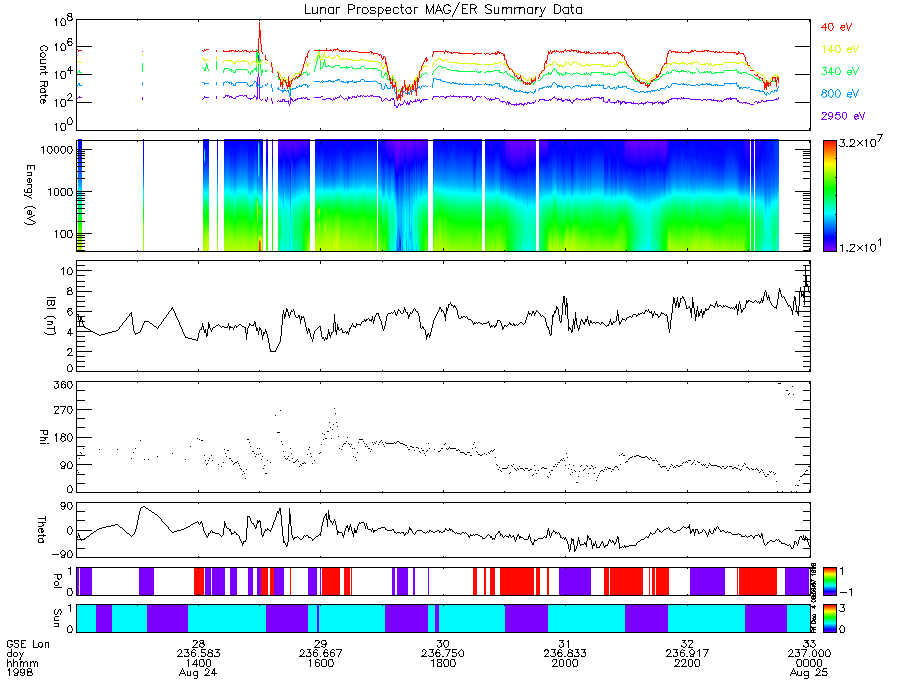Click the Sun panel color scale bar
Image resolution: width=900 pixels, height=700 pixels.
(x=829, y=618)
